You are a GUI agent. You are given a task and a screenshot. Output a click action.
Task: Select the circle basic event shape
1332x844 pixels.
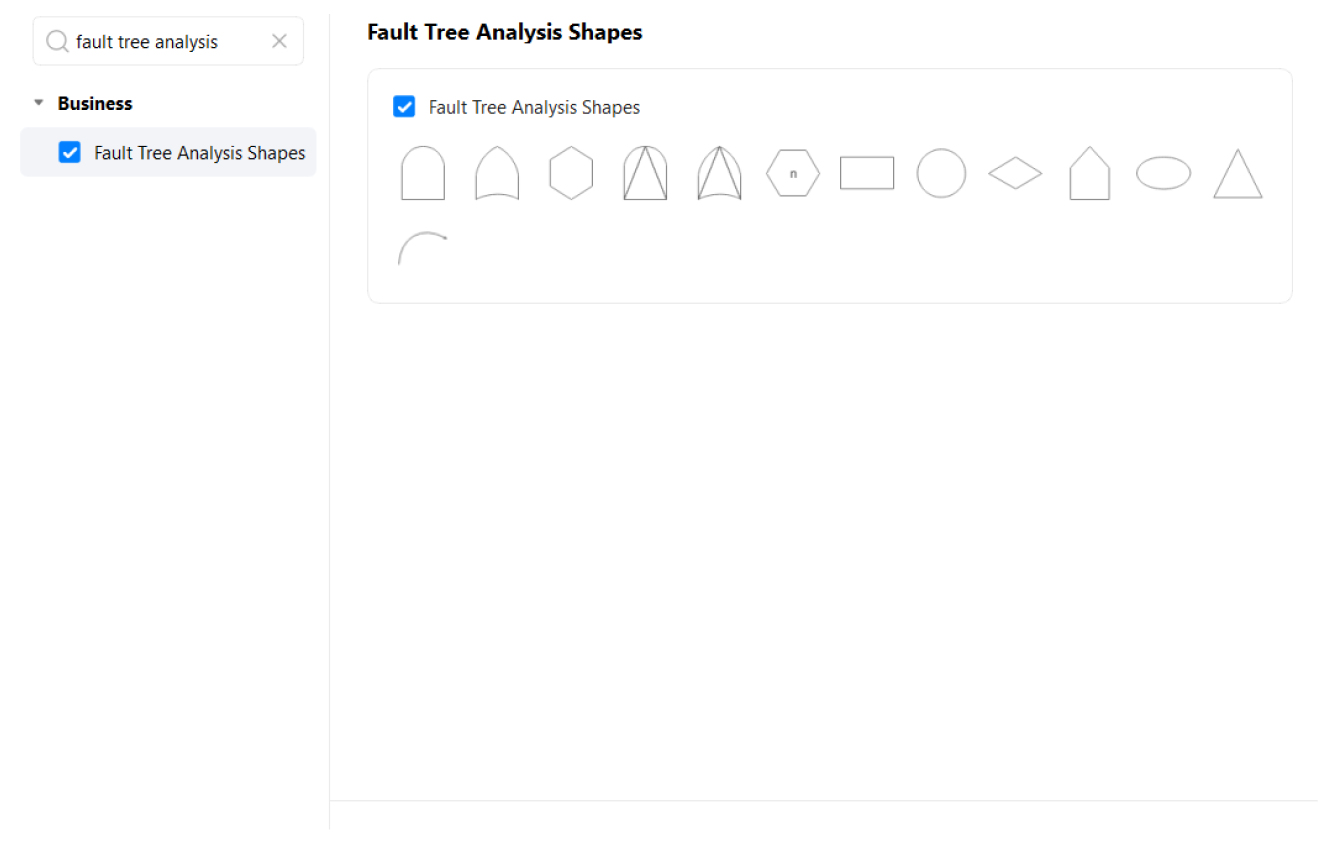point(941,173)
